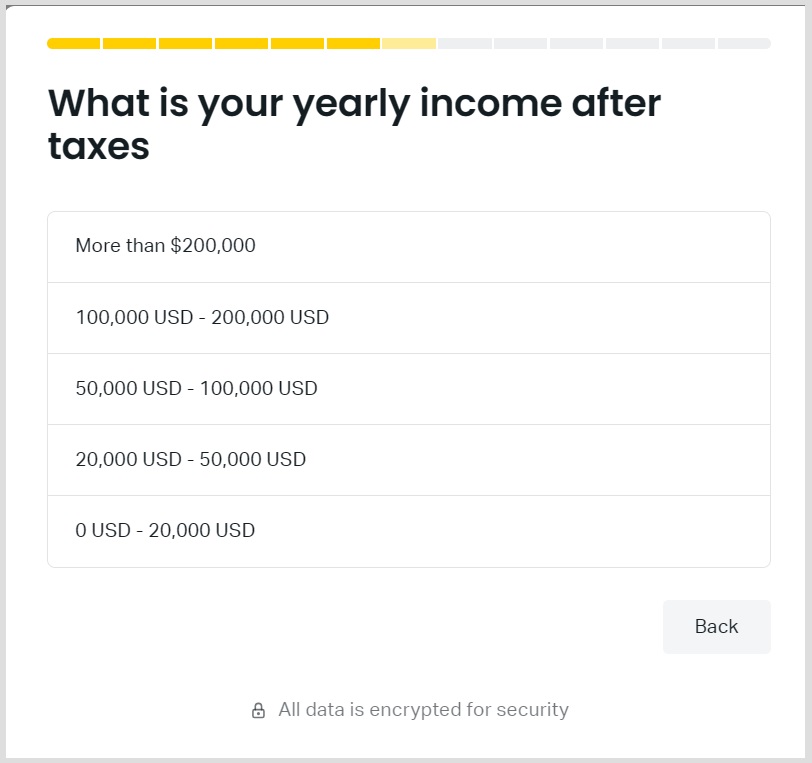
Task: Click the fifth yellow progress segment
Action: pyautogui.click(x=298, y=44)
